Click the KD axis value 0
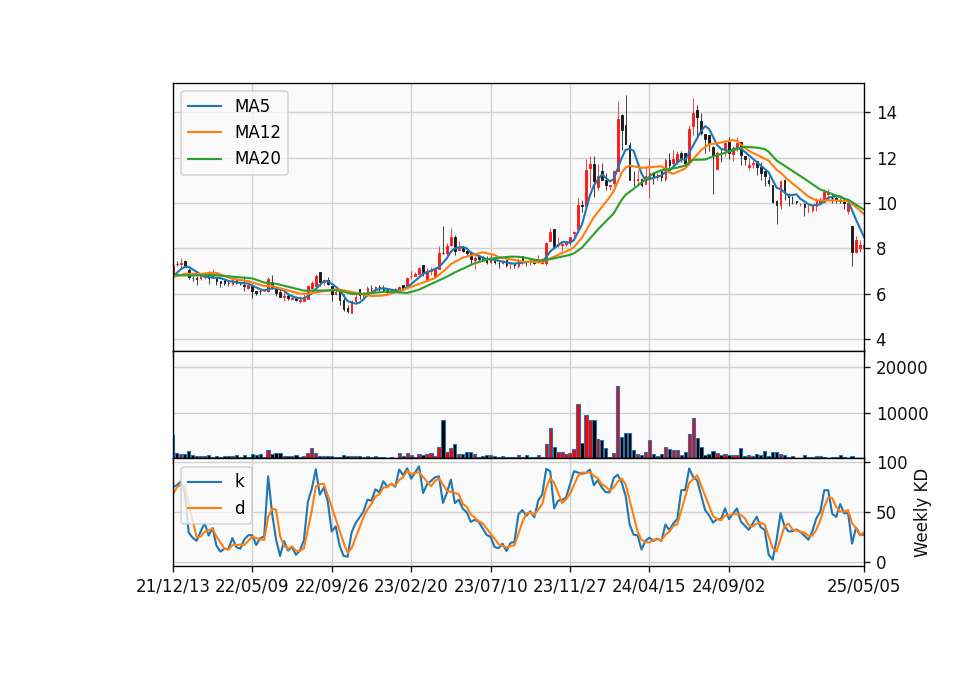 coord(882,563)
